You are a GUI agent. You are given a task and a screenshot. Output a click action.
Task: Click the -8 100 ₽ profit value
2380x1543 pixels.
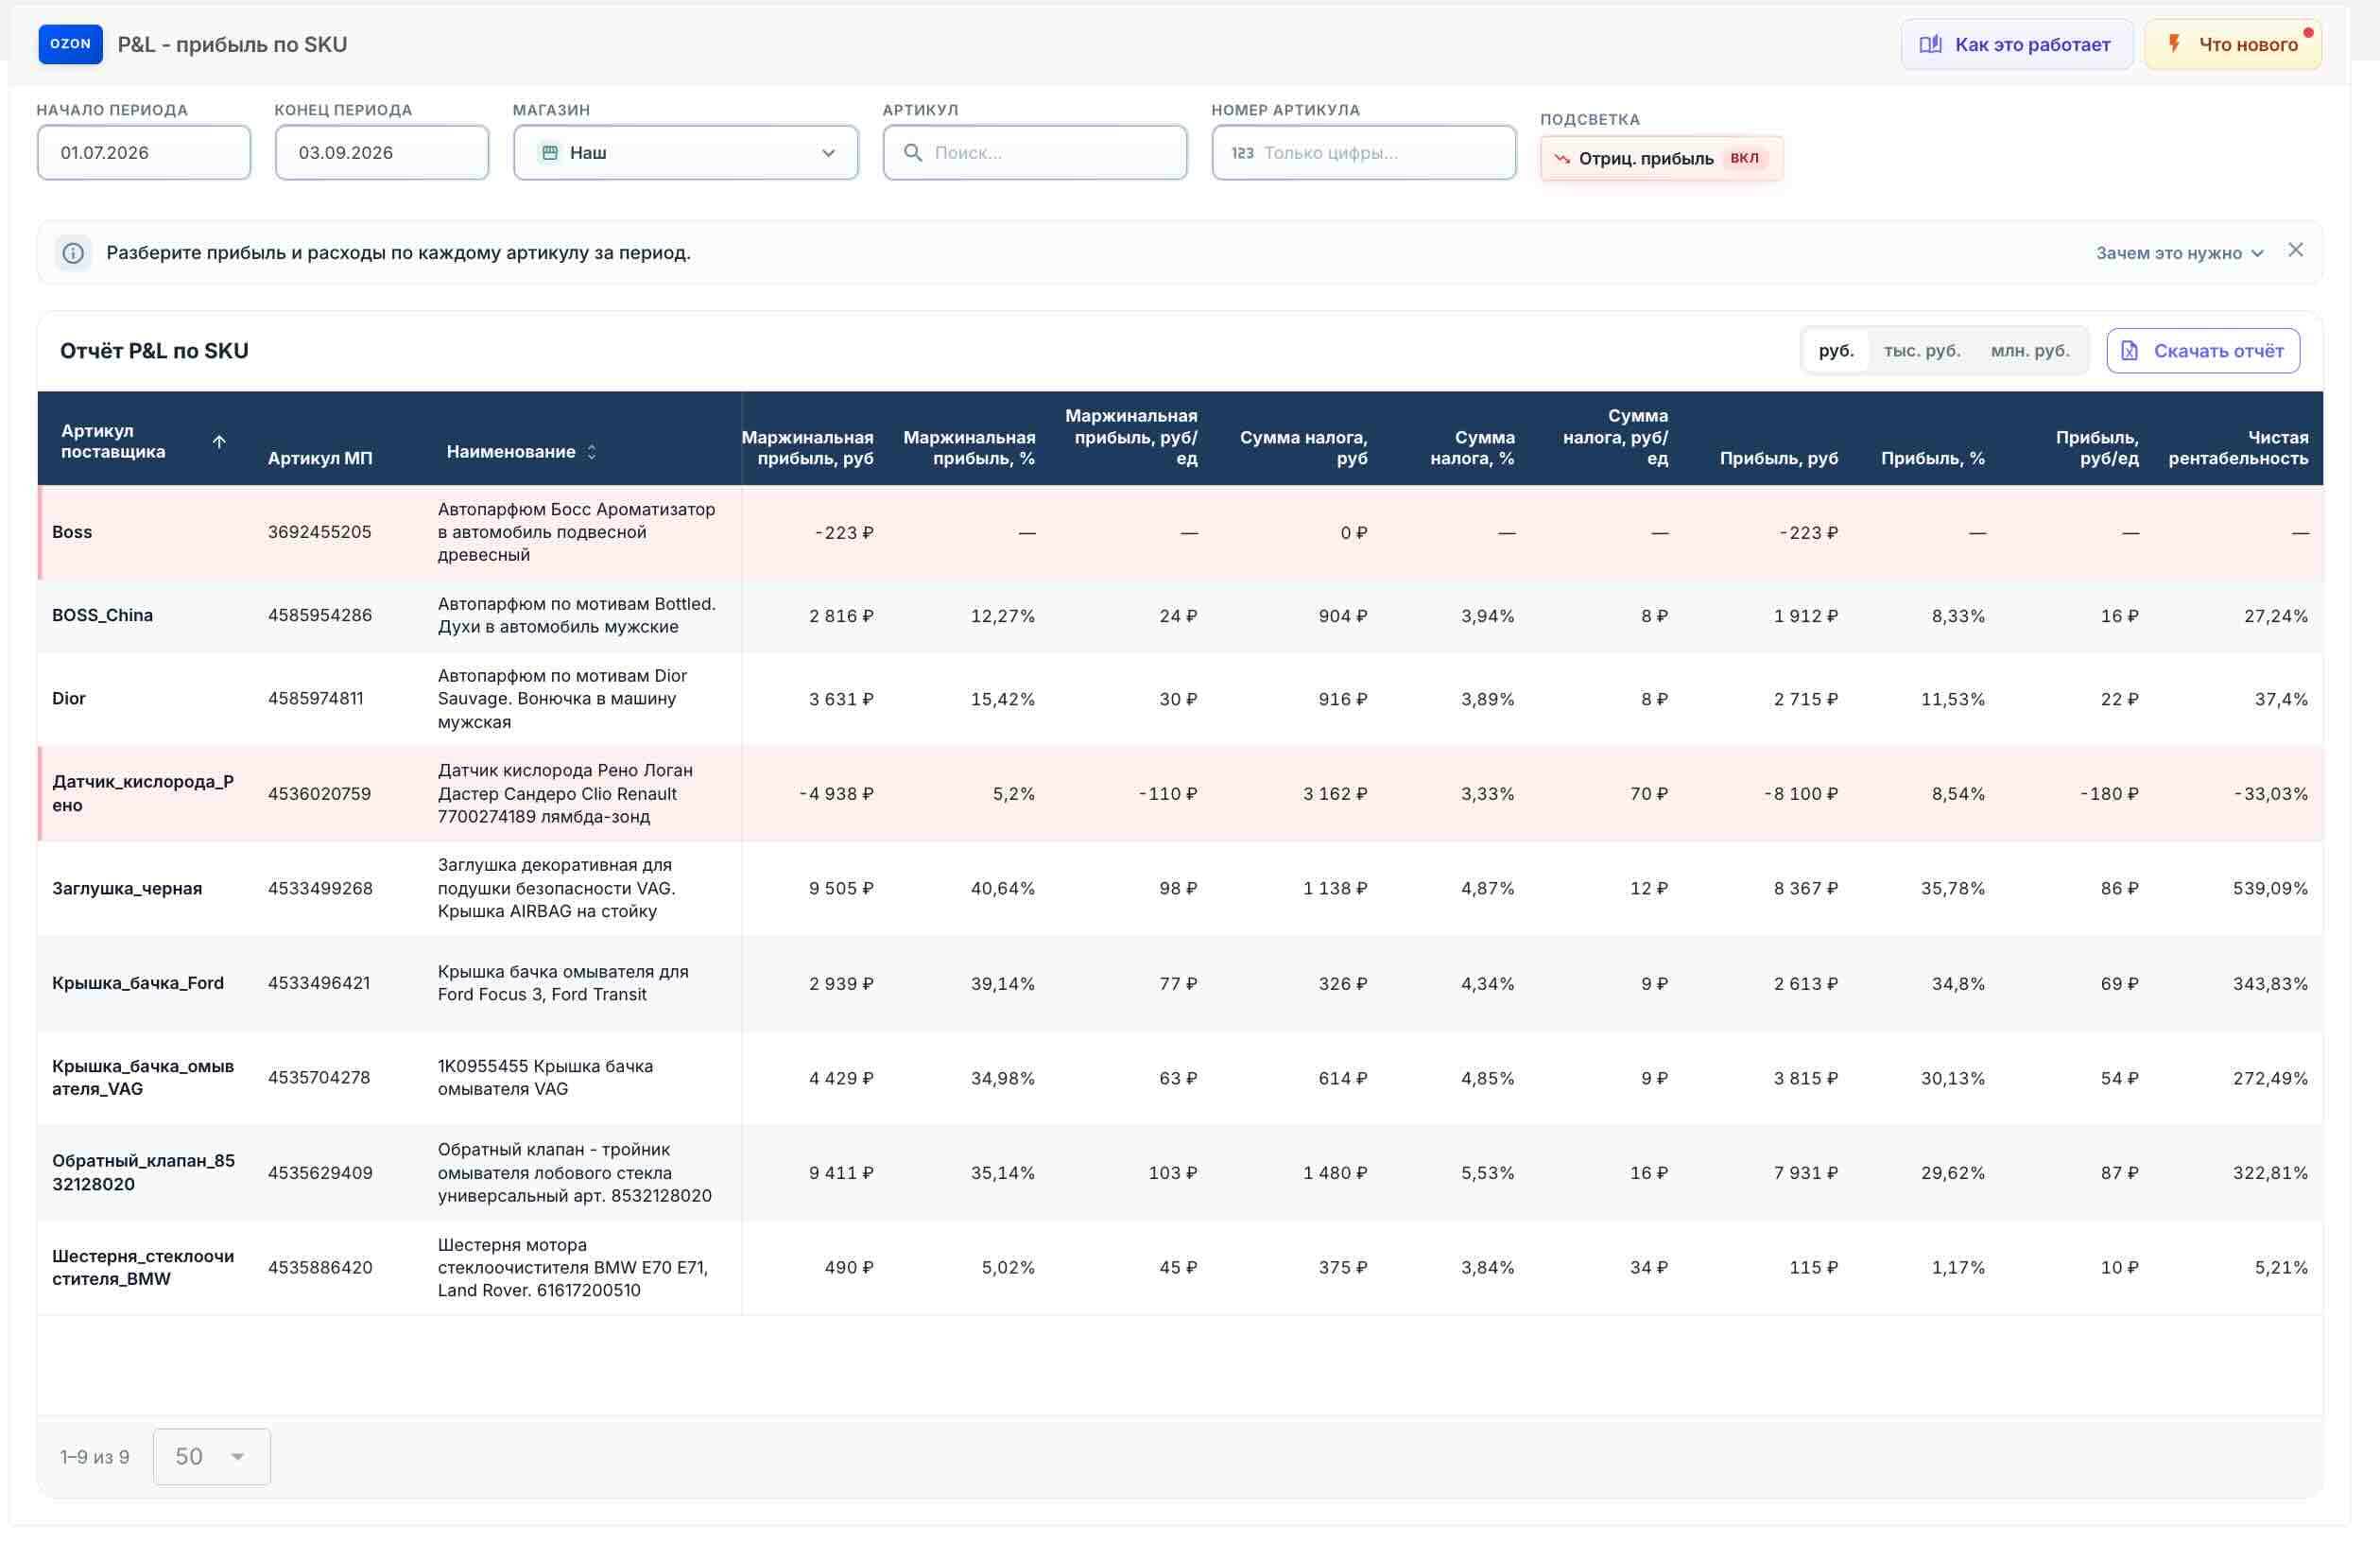pyautogui.click(x=1801, y=793)
